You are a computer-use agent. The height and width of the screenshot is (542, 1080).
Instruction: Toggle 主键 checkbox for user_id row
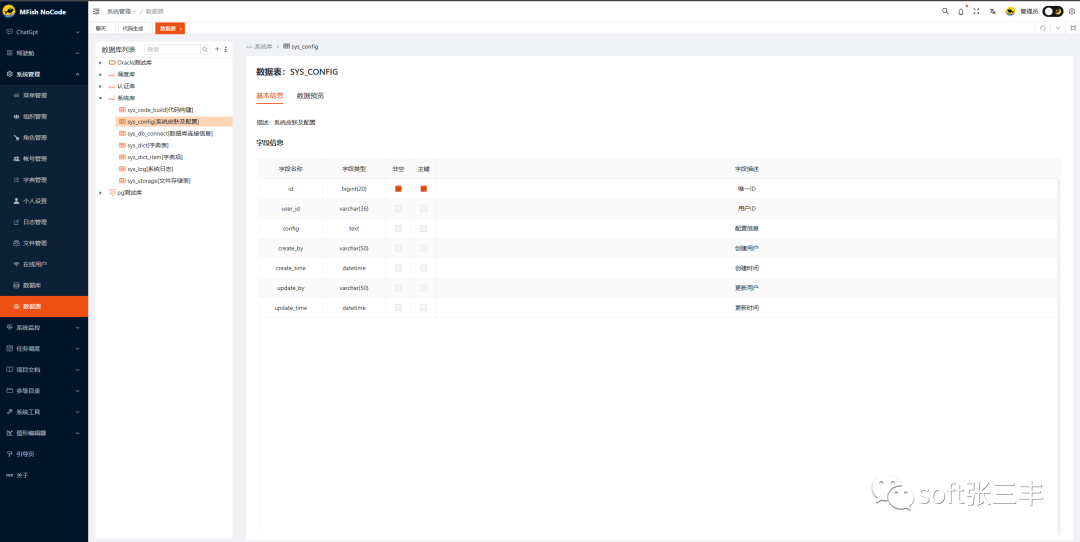coord(424,208)
